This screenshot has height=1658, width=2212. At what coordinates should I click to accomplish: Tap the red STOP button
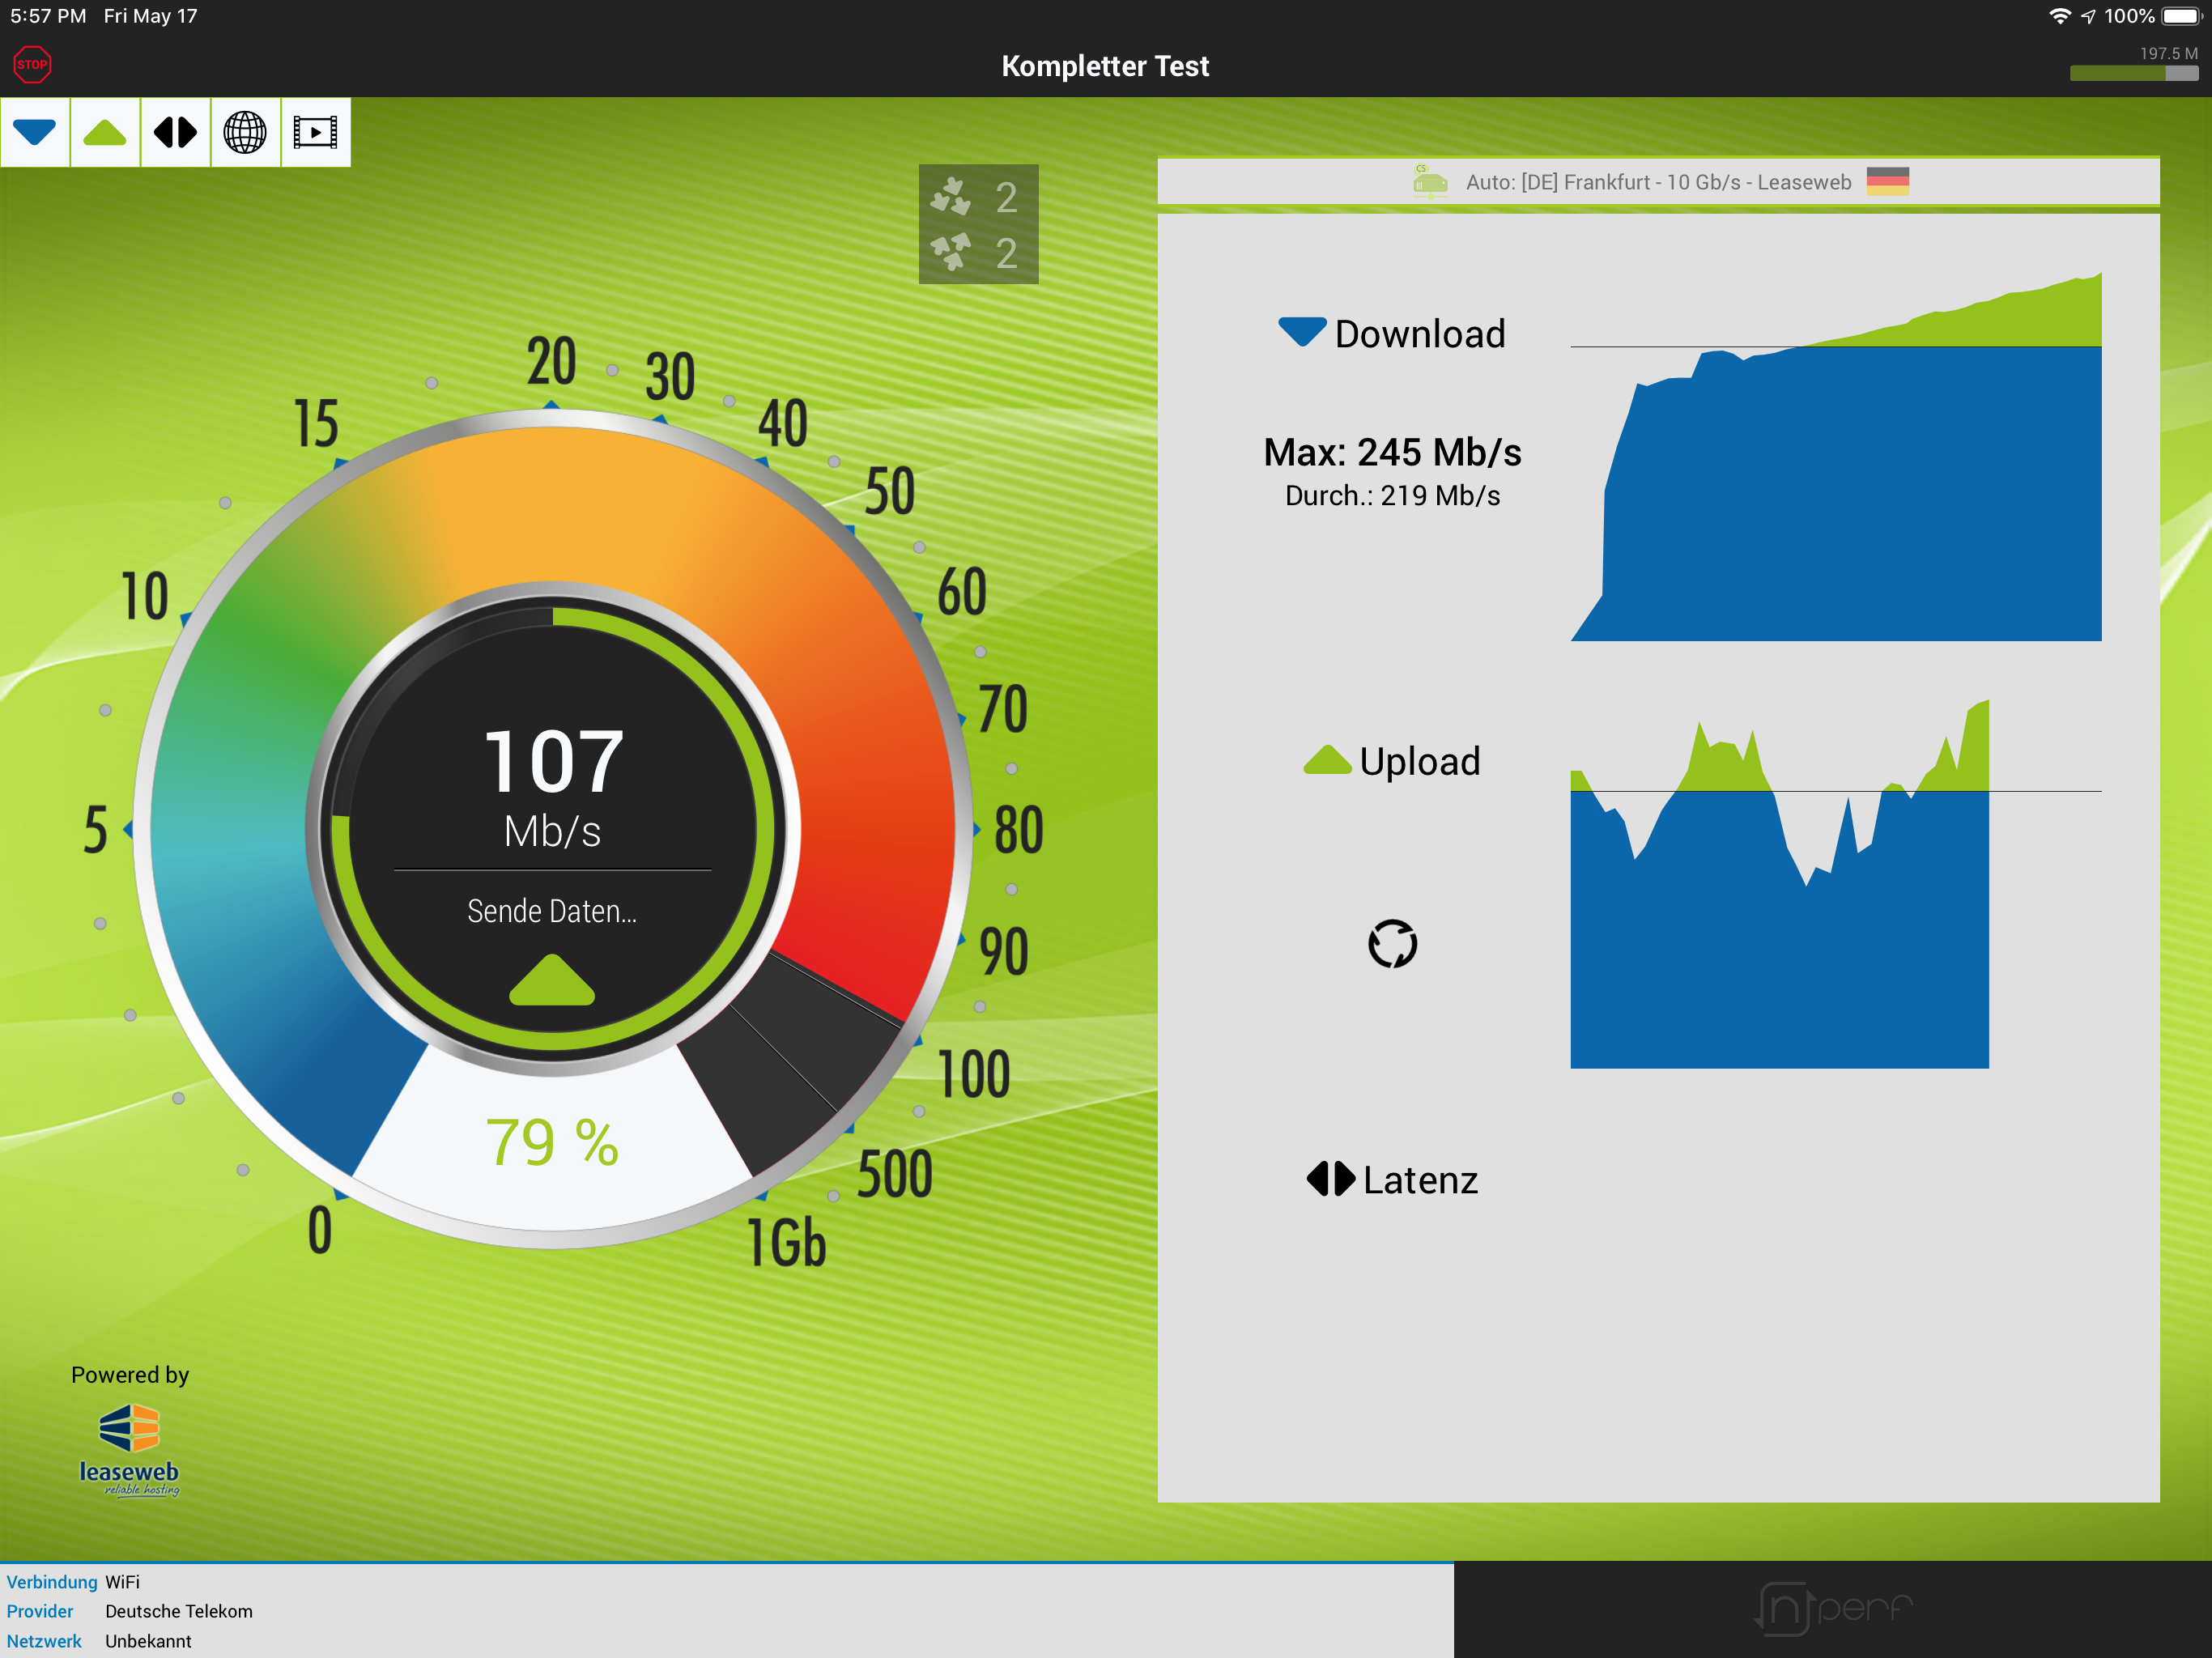pos(32,65)
